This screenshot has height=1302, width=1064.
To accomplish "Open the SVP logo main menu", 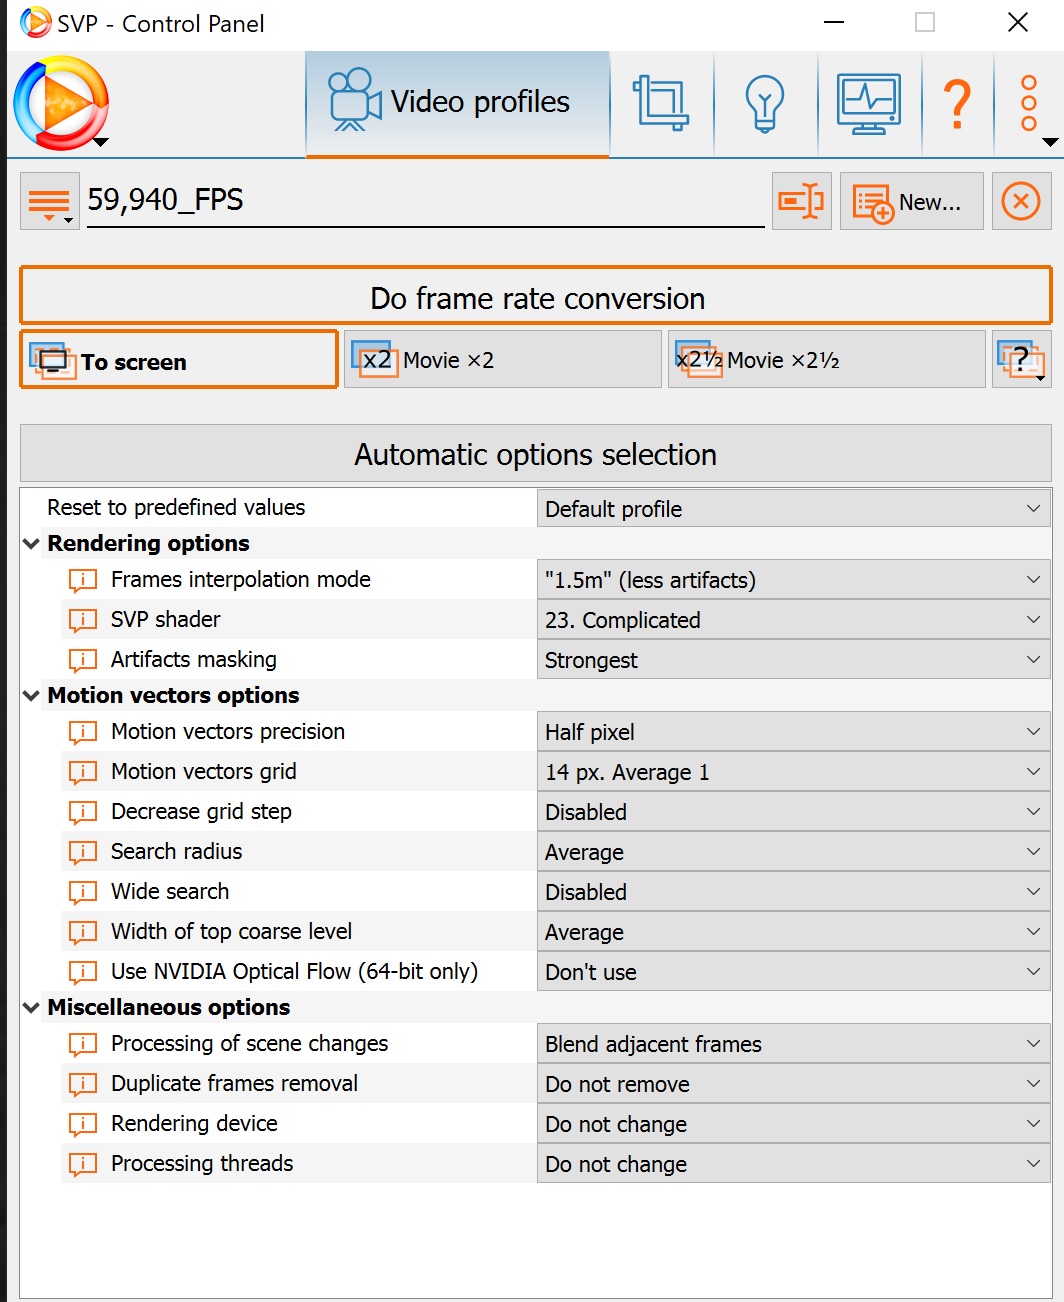I will [61, 104].
